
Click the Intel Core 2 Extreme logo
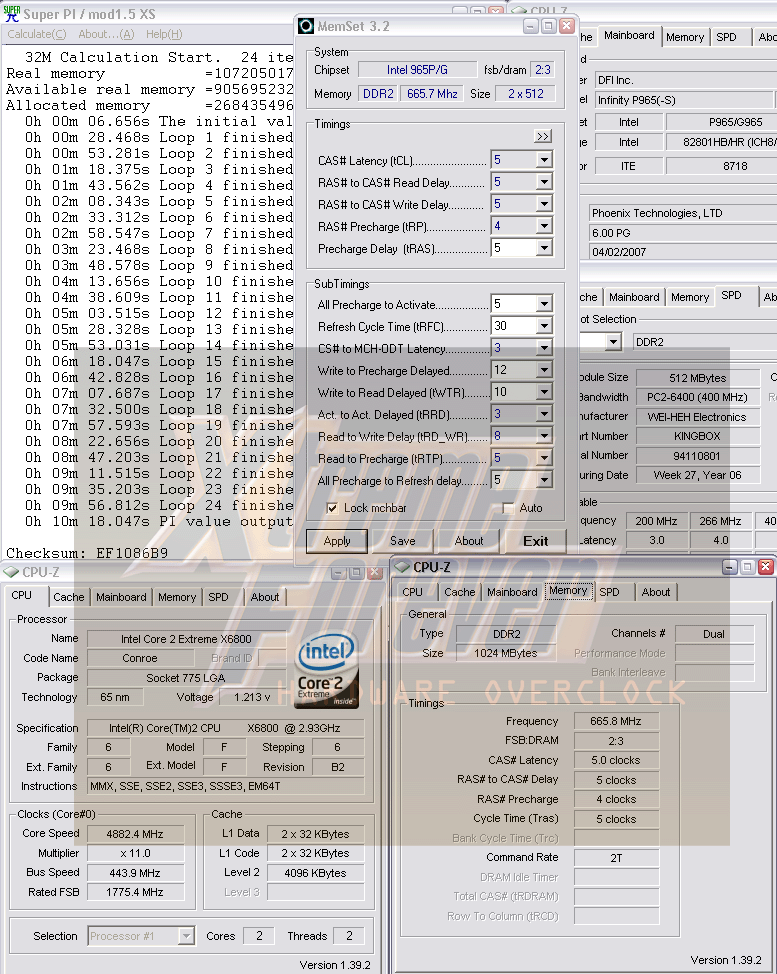pos(327,670)
